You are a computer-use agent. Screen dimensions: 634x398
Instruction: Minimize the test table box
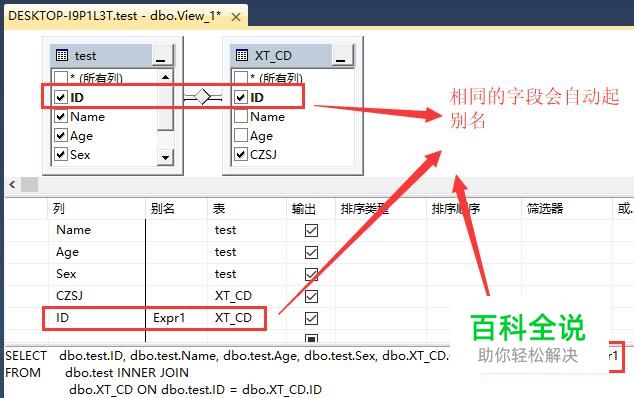(x=162, y=55)
